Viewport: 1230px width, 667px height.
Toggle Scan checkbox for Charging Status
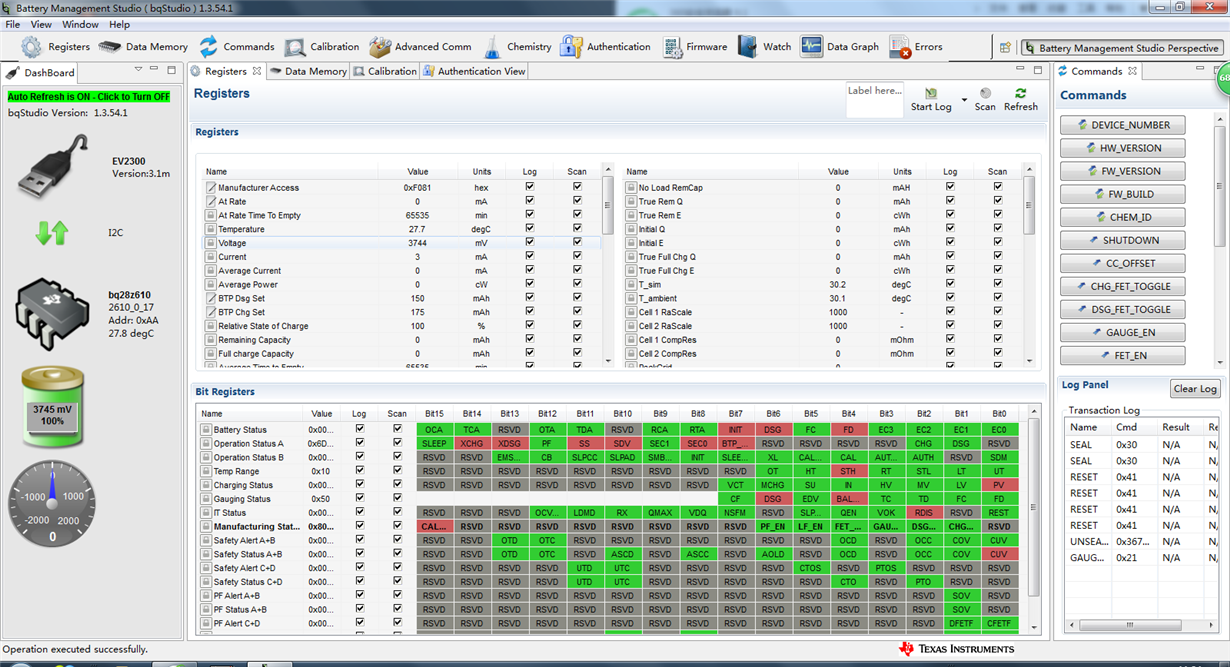tap(397, 484)
